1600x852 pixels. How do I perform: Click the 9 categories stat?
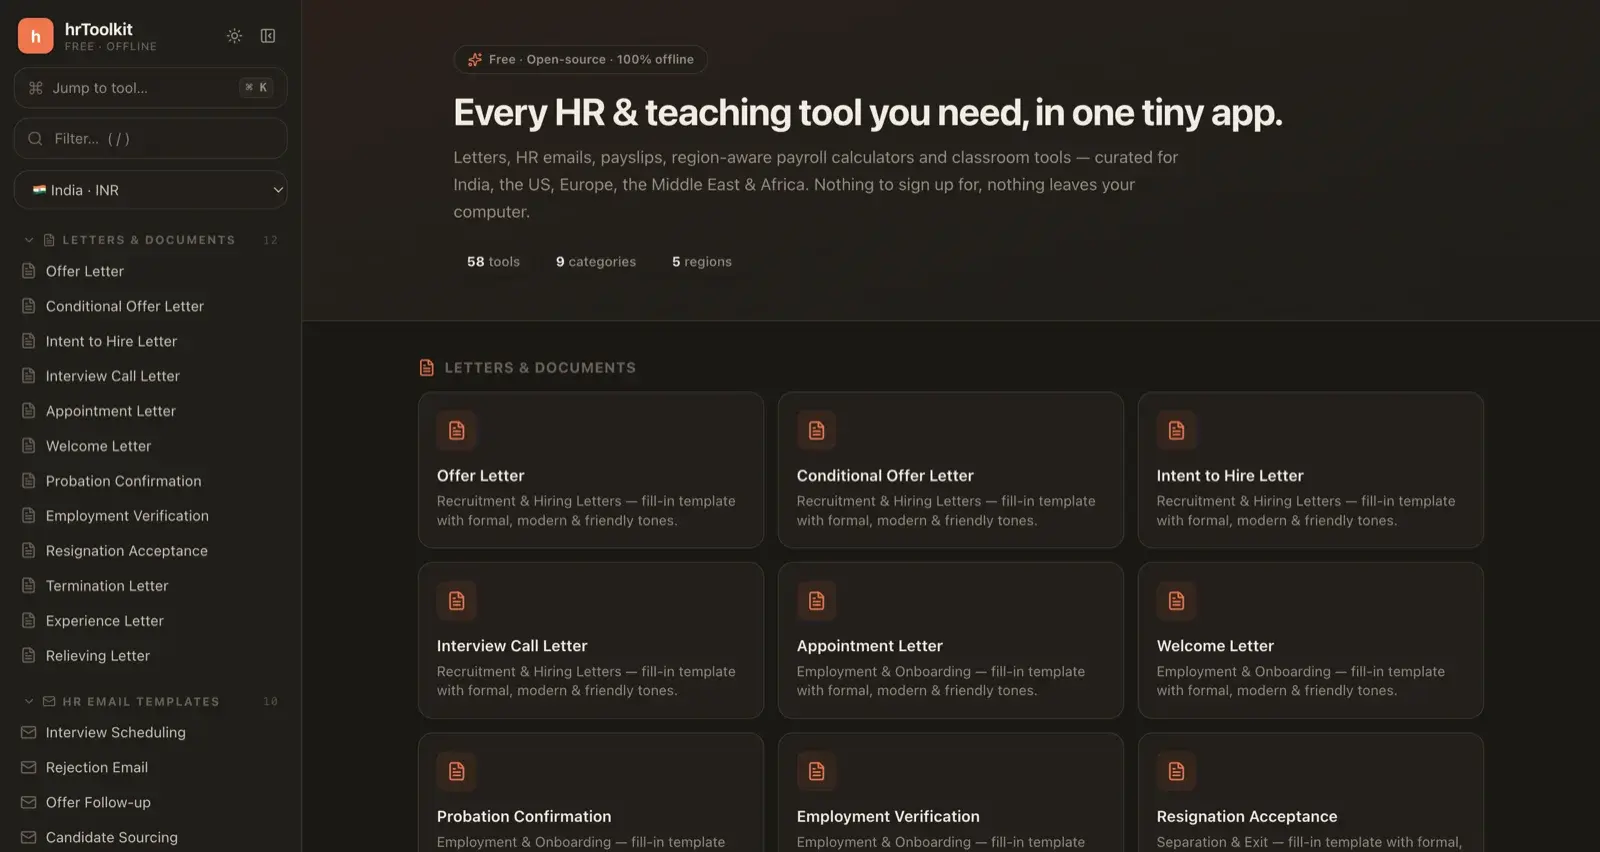click(x=596, y=262)
